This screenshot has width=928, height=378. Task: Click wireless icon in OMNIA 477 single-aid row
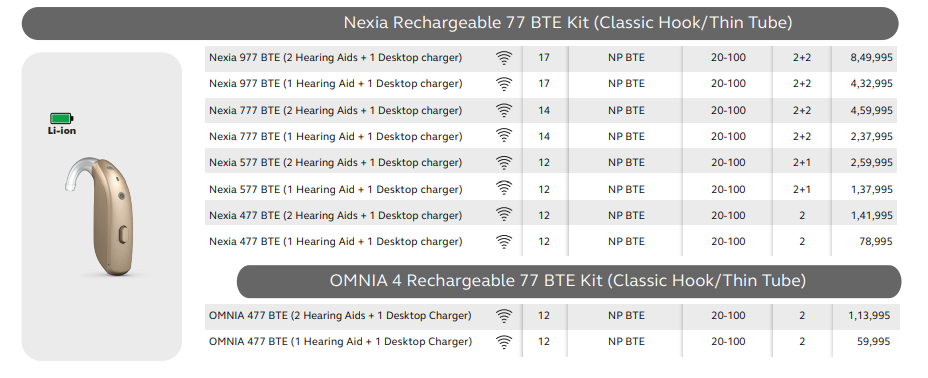point(504,342)
